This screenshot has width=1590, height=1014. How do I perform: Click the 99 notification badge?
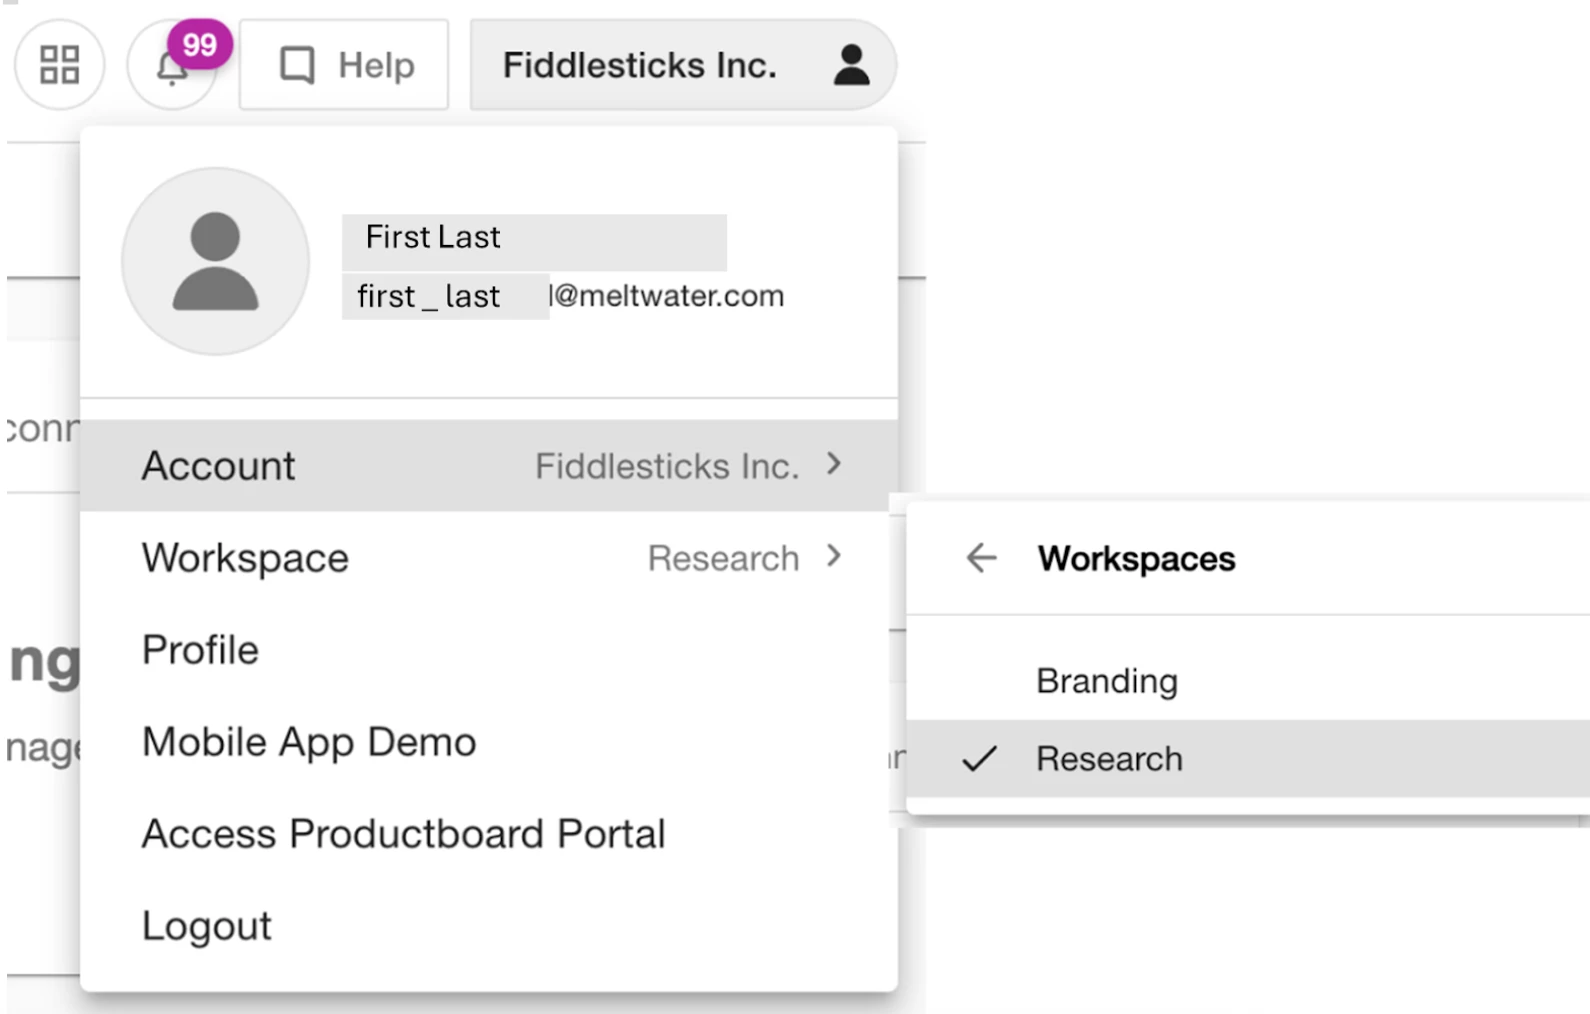click(x=200, y=45)
